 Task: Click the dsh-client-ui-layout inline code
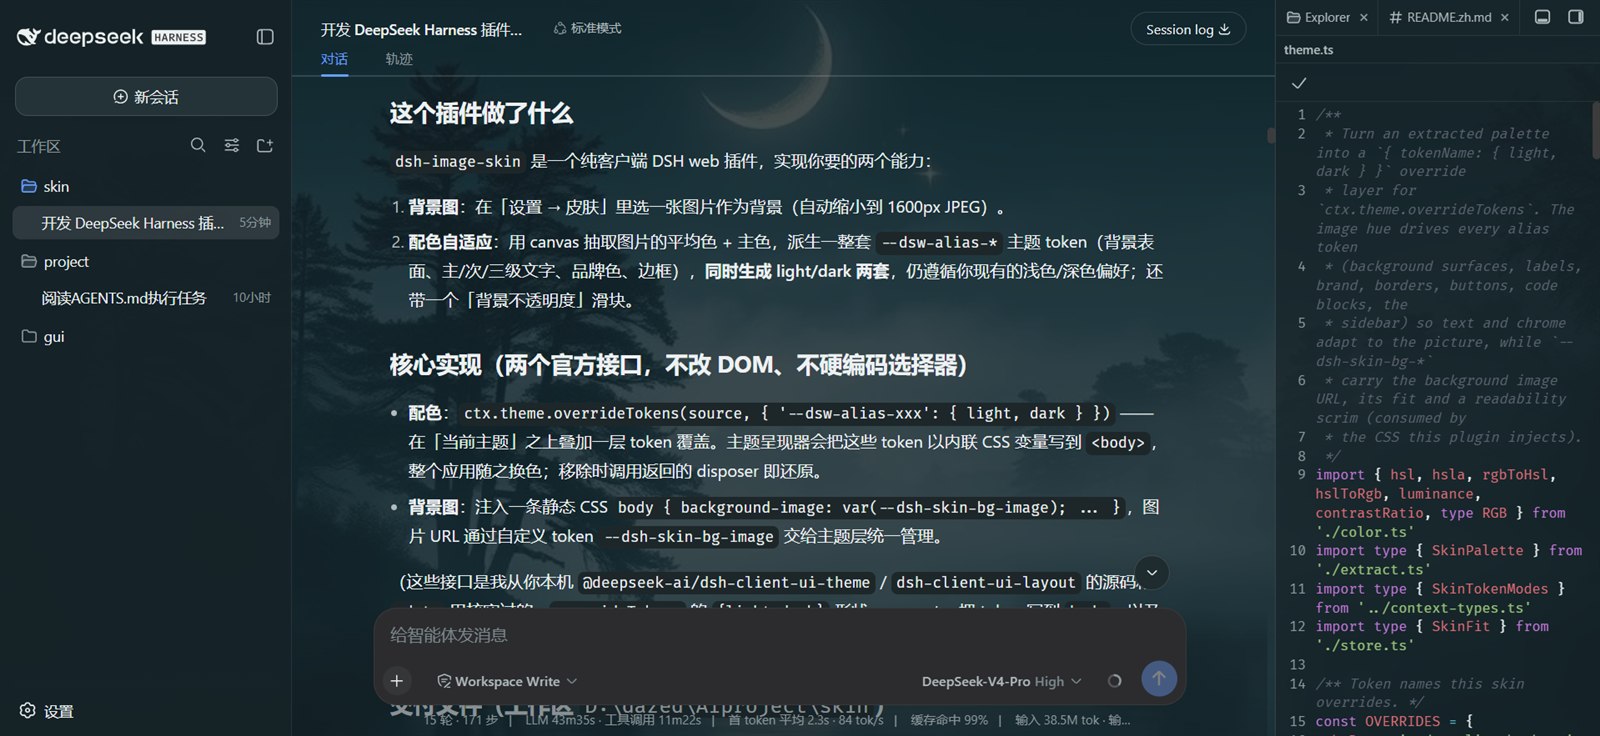click(x=985, y=582)
